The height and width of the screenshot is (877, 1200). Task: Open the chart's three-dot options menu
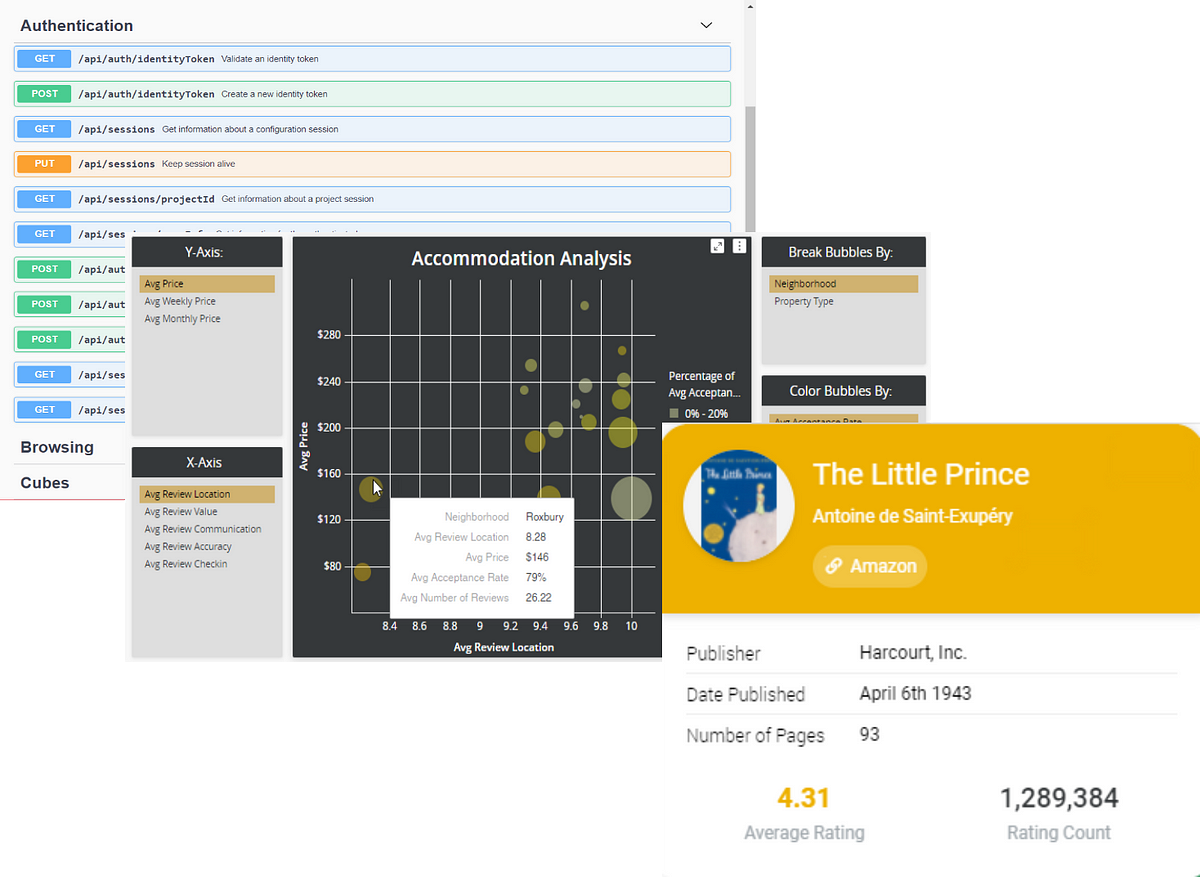739,246
